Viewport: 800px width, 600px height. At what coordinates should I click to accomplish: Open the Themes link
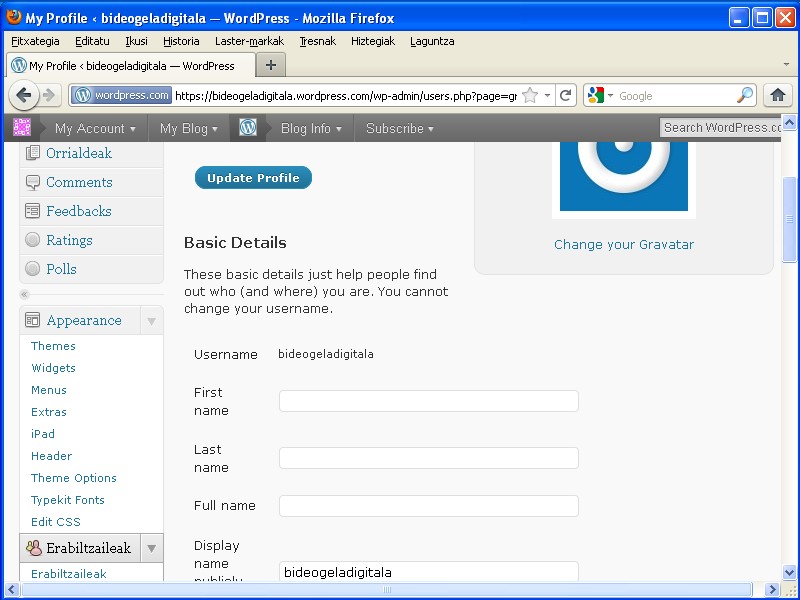(x=53, y=346)
